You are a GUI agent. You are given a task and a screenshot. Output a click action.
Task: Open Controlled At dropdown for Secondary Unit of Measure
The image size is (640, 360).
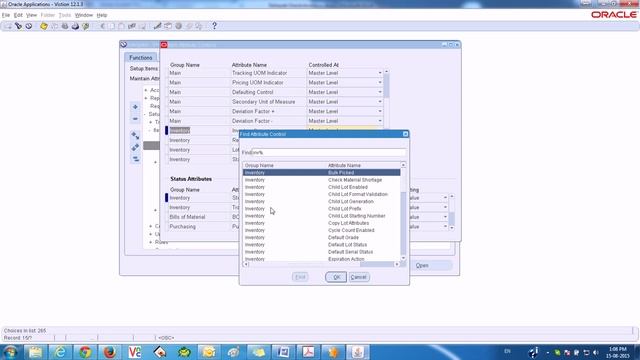[380, 102]
